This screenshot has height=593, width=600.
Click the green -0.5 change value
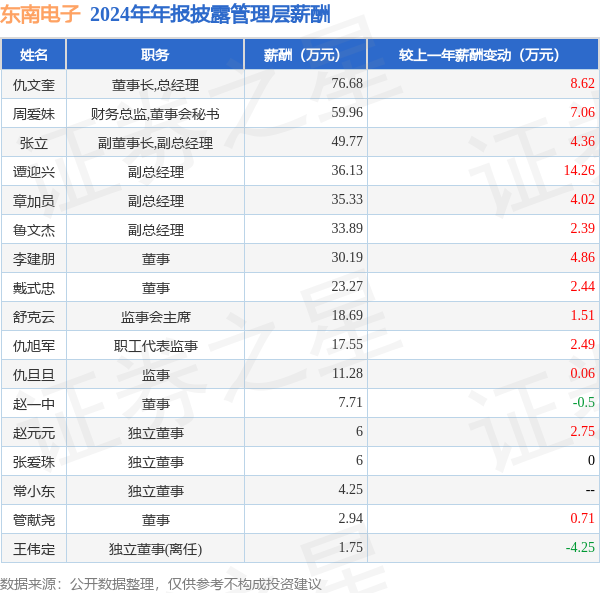584,403
